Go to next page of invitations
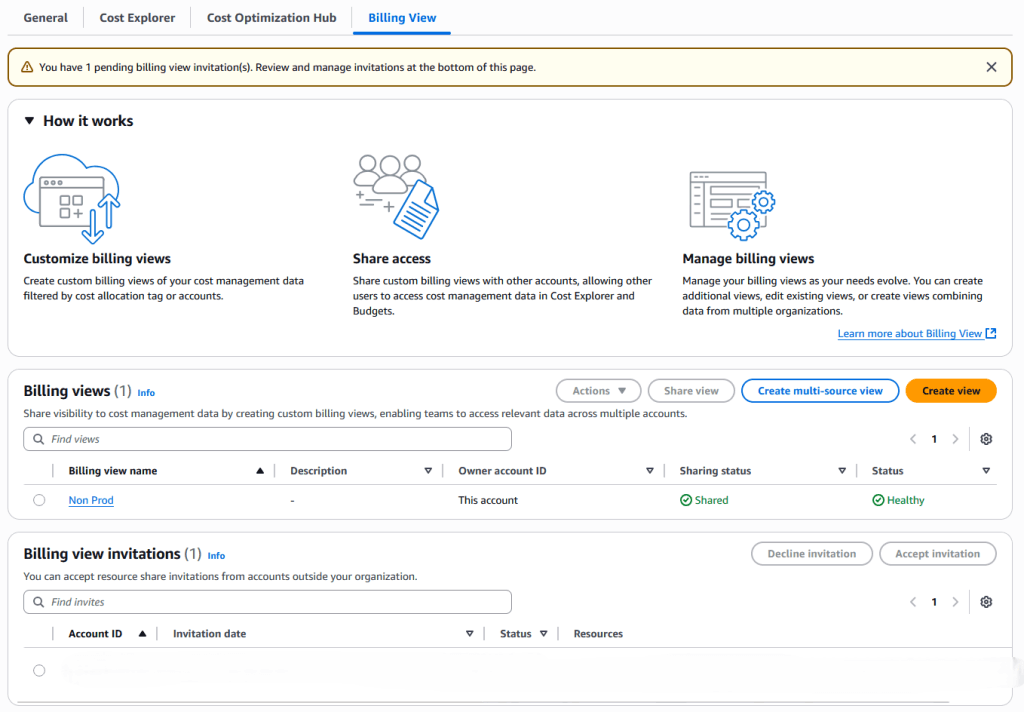Image resolution: width=1024 pixels, height=712 pixels. 956,602
